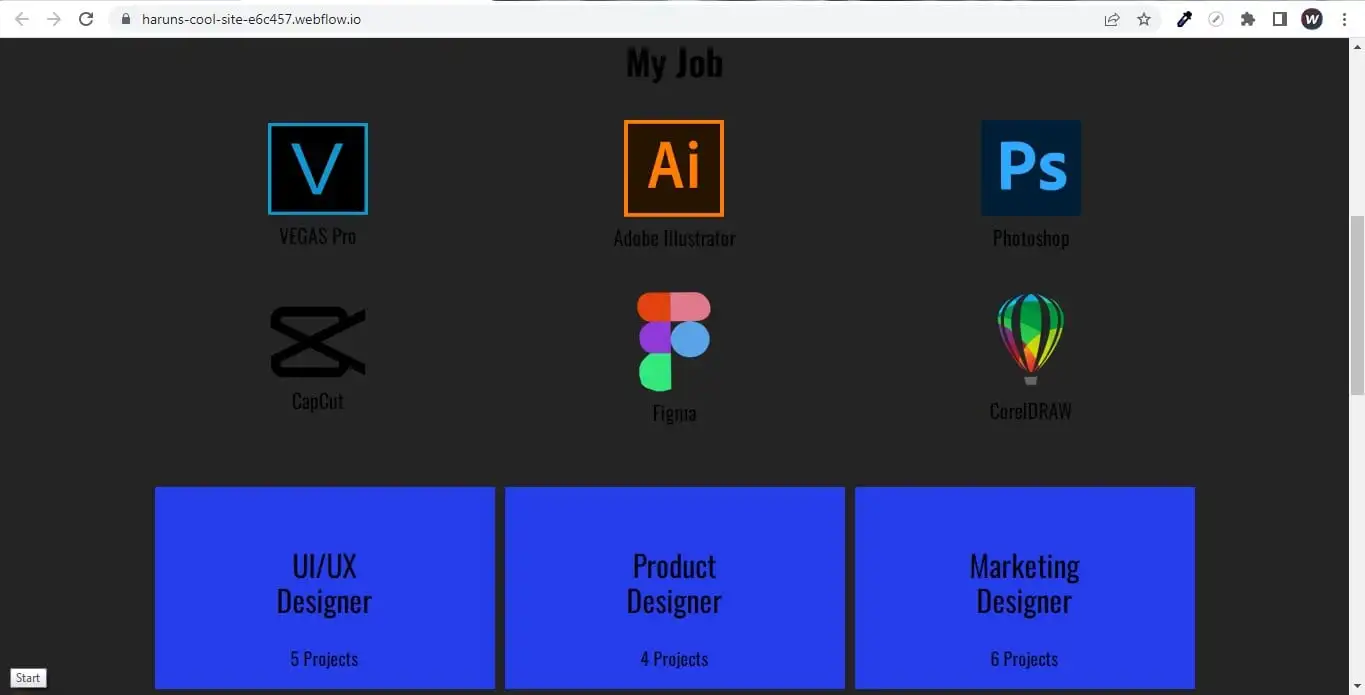Click the page vertical scrollbar thumb
This screenshot has width=1365, height=695.
[x=1357, y=305]
